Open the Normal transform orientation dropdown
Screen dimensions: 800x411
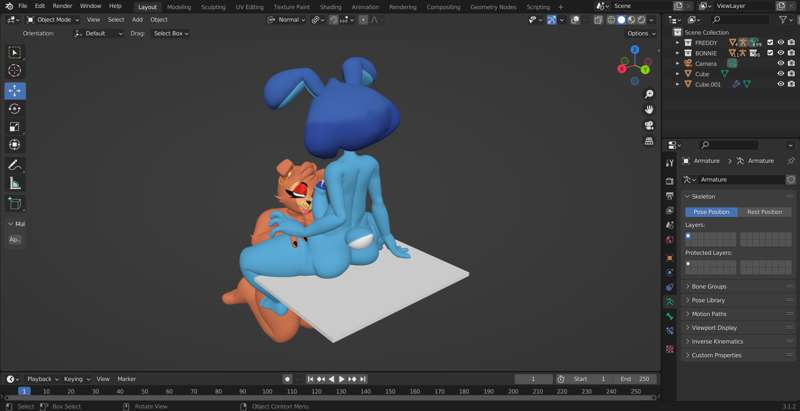(x=286, y=20)
